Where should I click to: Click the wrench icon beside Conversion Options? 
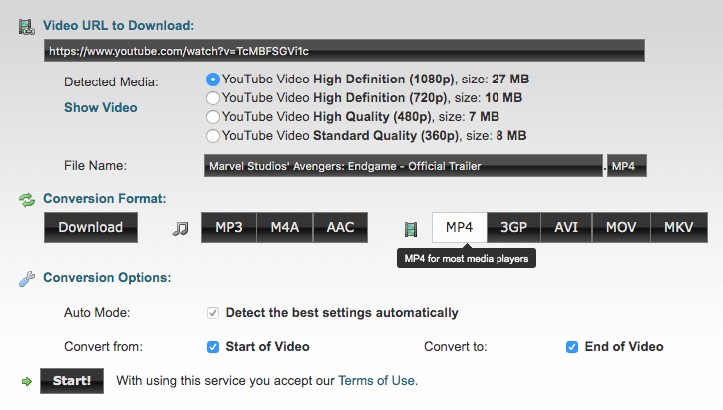click(27, 278)
